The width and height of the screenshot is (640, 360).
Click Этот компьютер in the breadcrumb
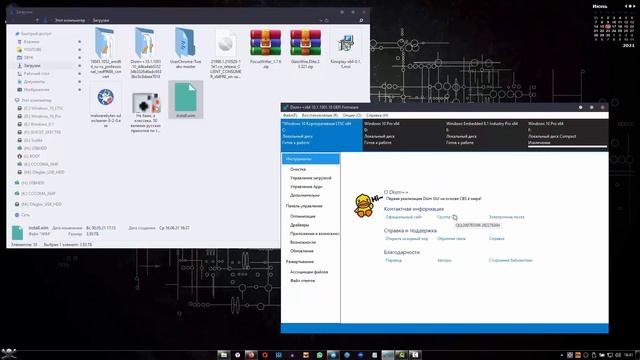point(70,20)
